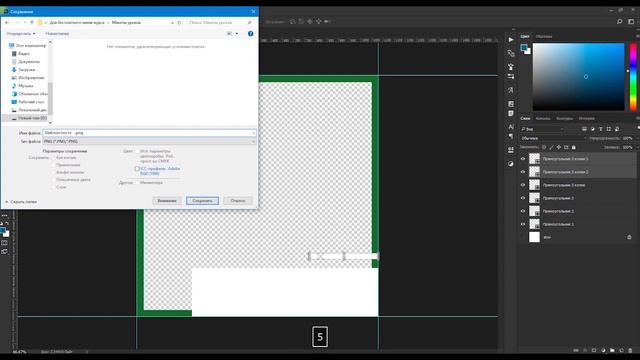The image size is (640, 360).
Task: Select the Цвет color tab
Action: click(x=525, y=36)
